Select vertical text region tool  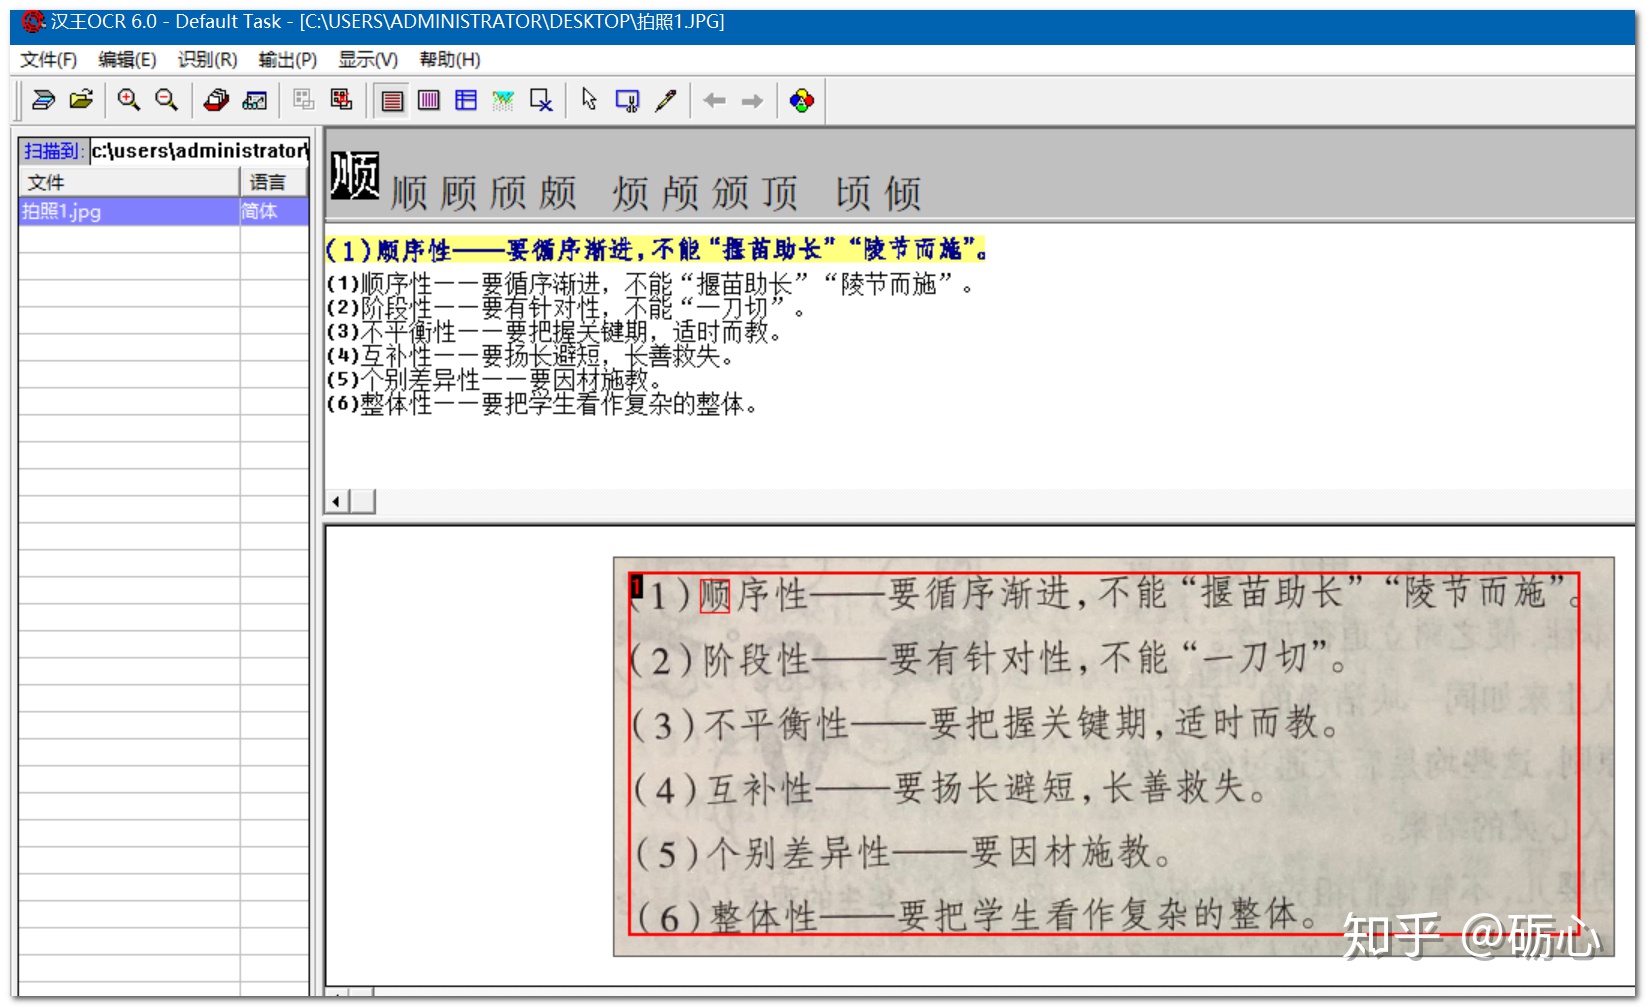tap(429, 100)
